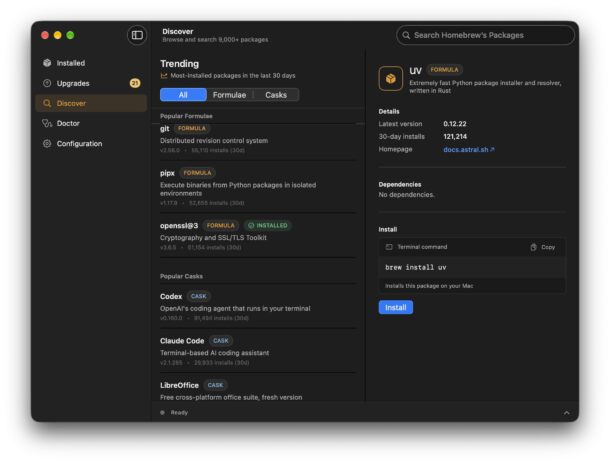The width and height of the screenshot is (610, 463).
Task: Click the 121,214 installs value
Action: 455,137
